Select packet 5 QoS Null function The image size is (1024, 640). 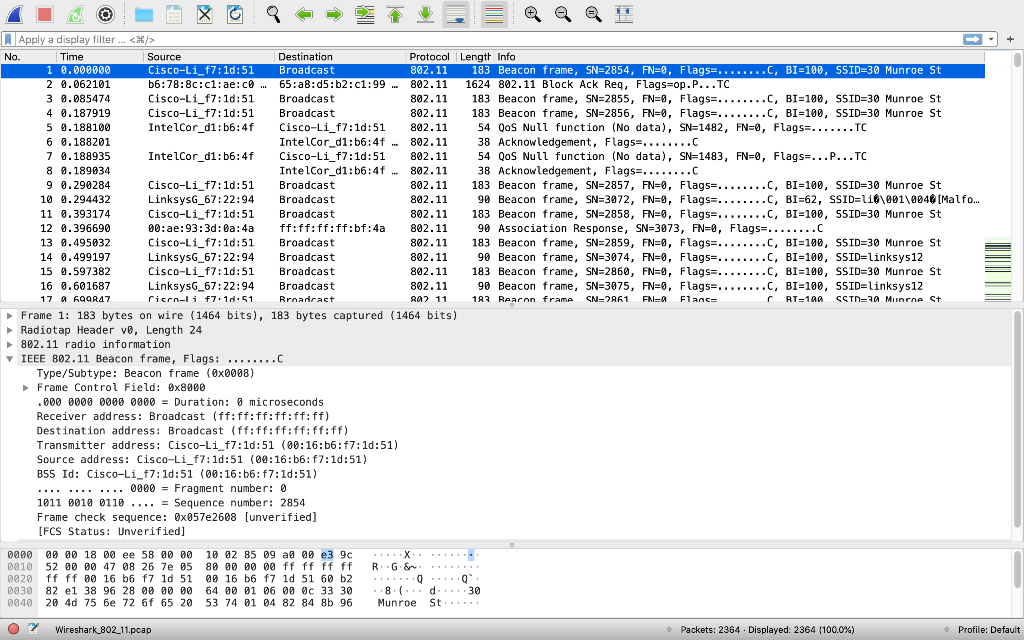pos(492,127)
